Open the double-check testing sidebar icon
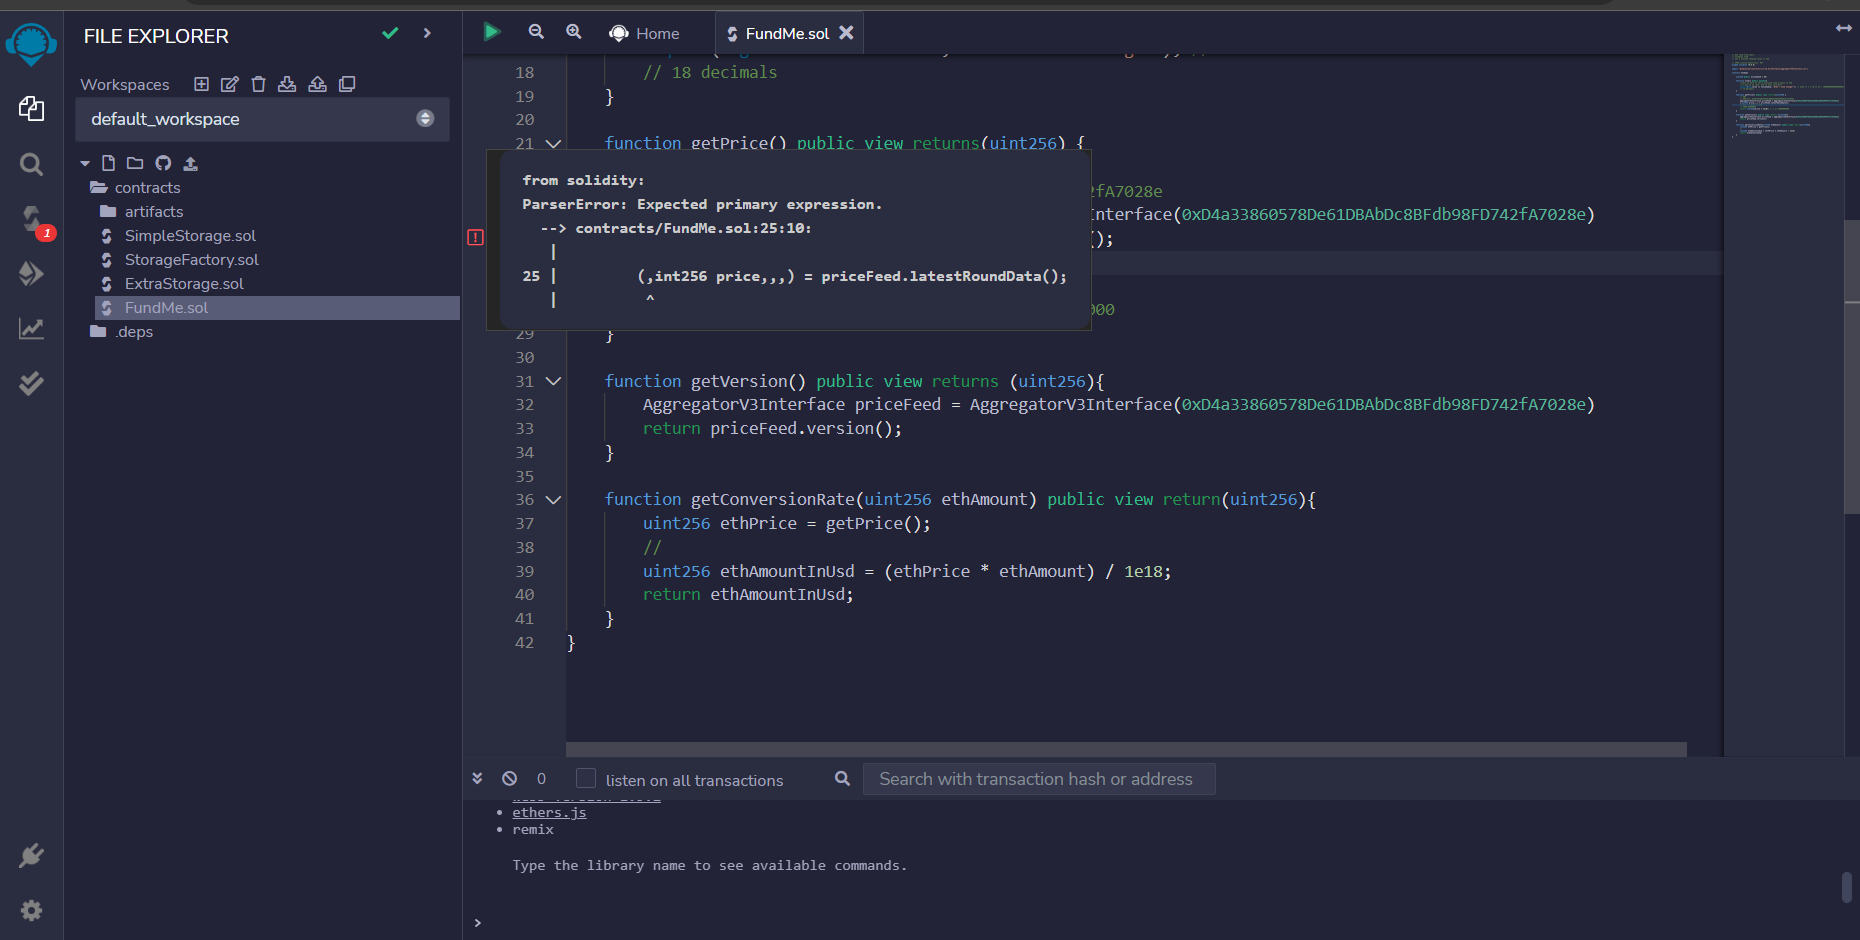1860x940 pixels. (31, 383)
